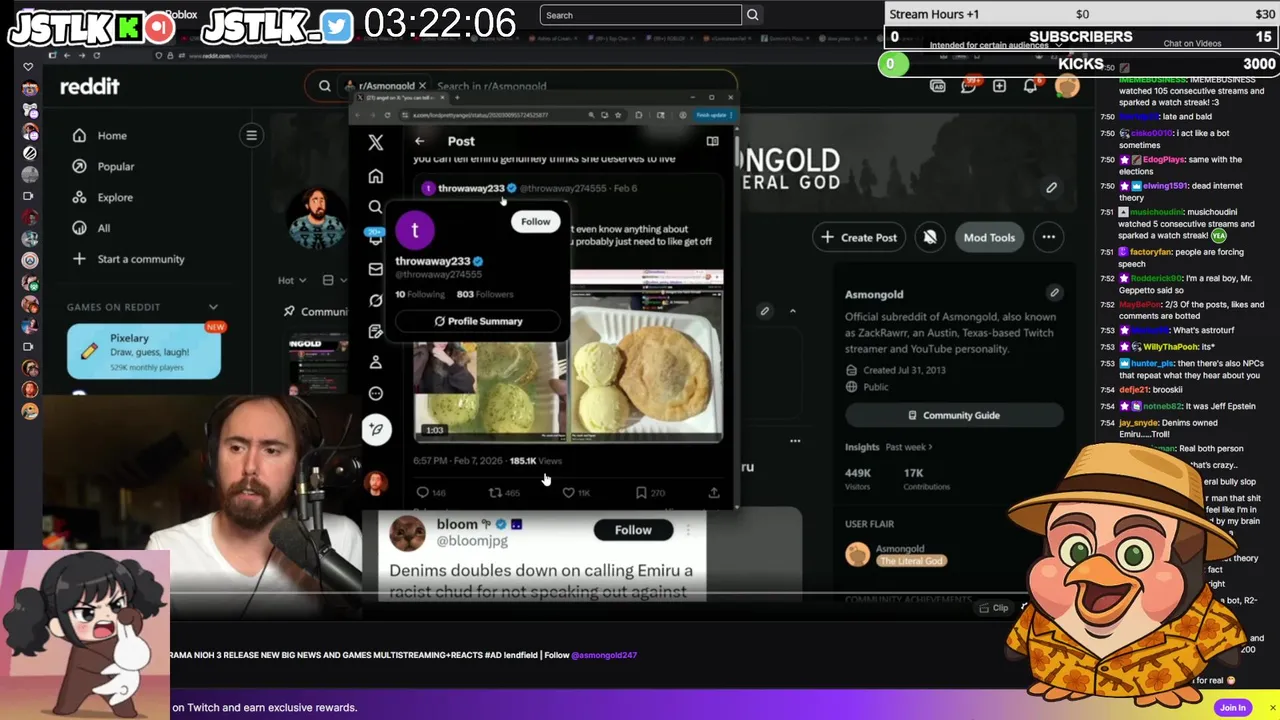1280x720 pixels.
Task: Click the 803 Followers count
Action: pyautogui.click(x=485, y=294)
